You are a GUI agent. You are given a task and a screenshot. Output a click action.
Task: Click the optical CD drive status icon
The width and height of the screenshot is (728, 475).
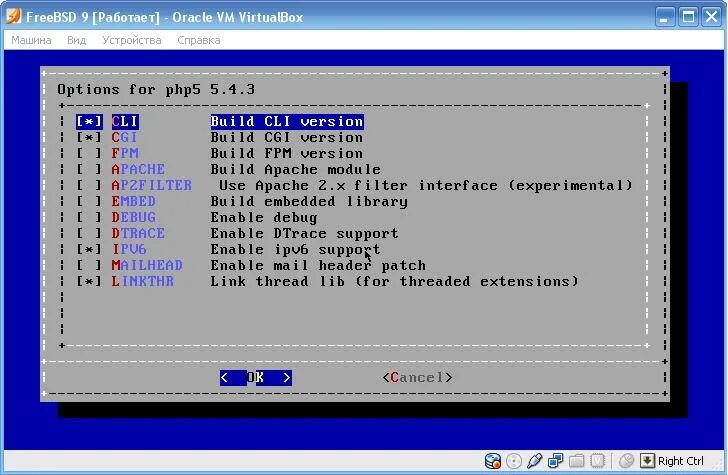514,461
